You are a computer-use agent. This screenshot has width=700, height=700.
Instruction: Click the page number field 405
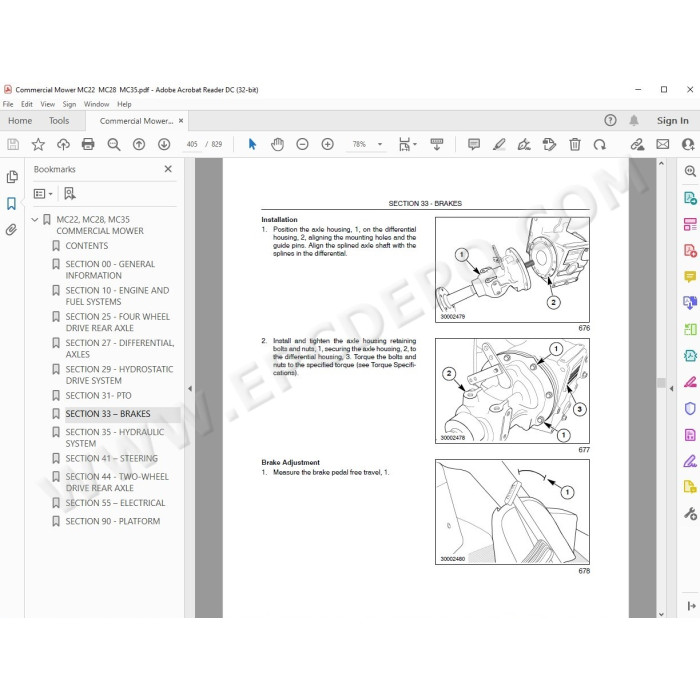[x=192, y=144]
